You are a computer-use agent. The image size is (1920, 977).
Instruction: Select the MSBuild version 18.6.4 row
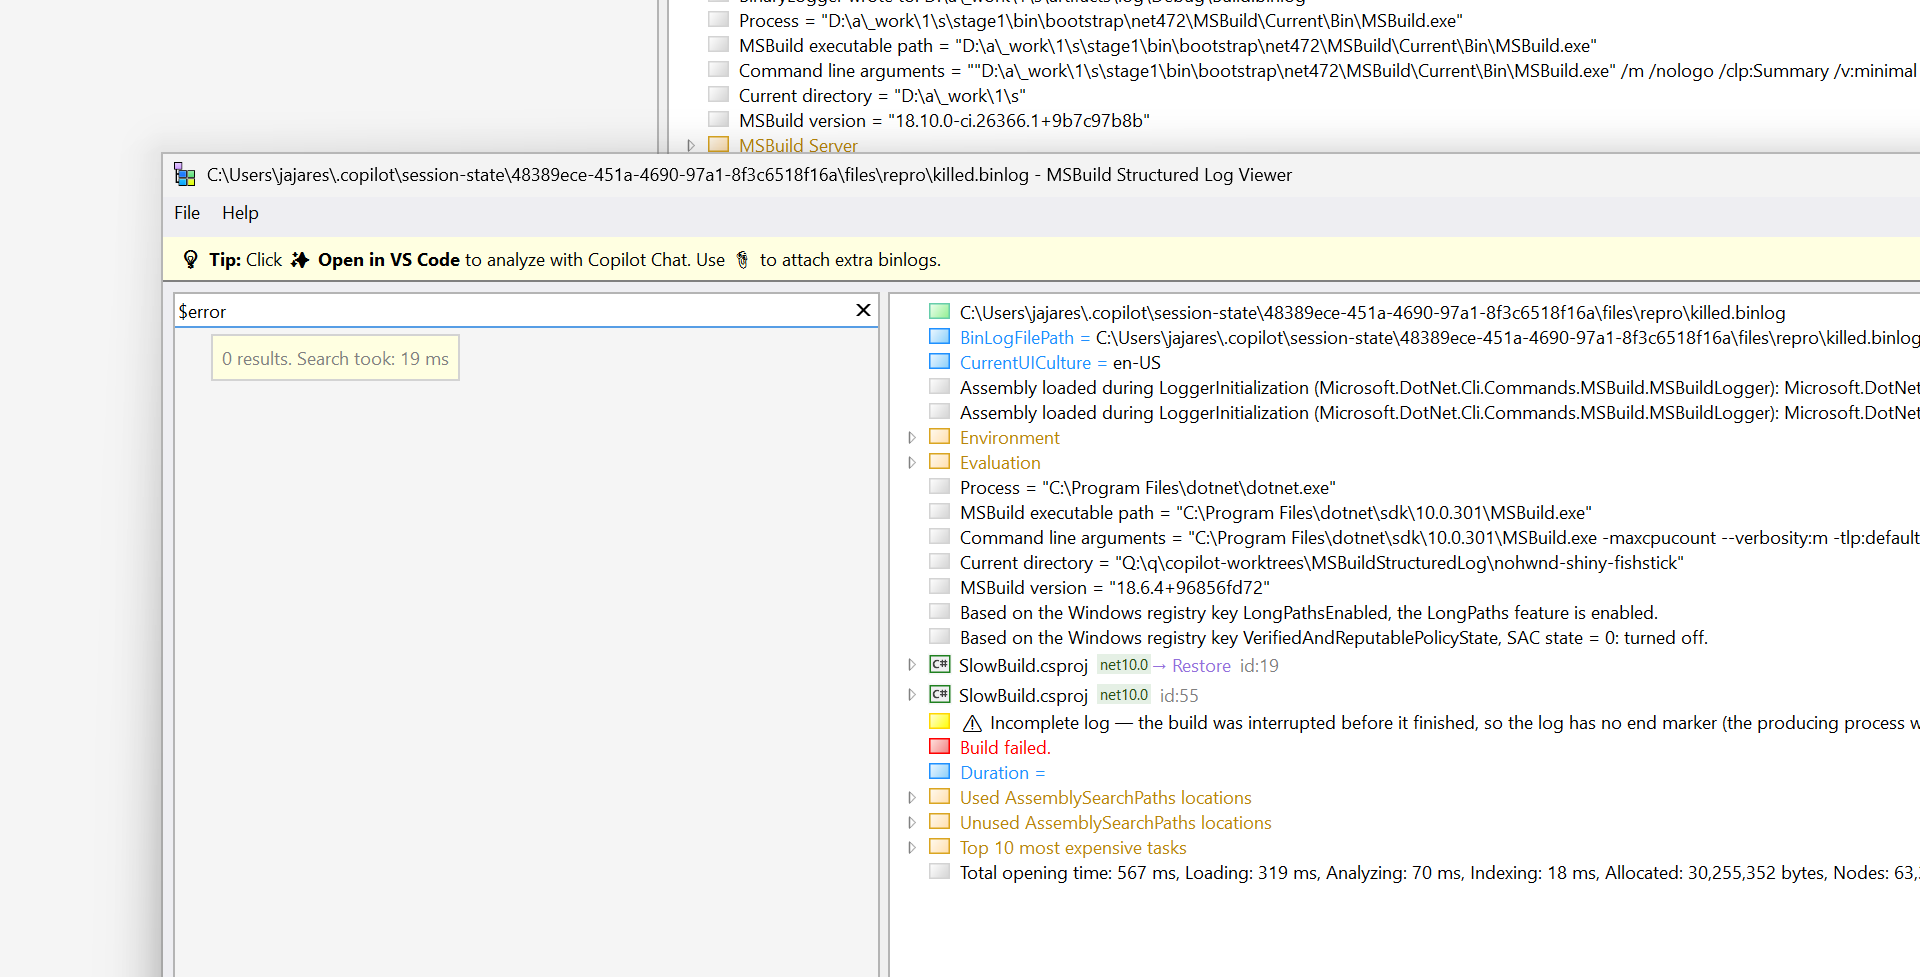tap(1115, 588)
